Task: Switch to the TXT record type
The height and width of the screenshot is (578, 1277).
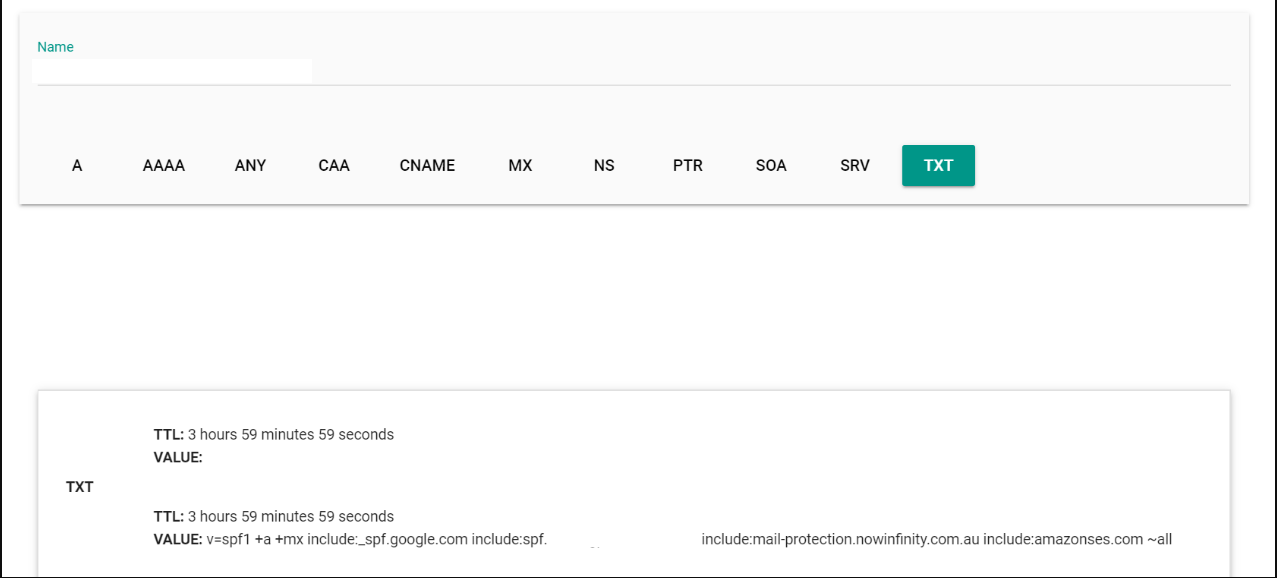Action: pyautogui.click(x=938, y=165)
